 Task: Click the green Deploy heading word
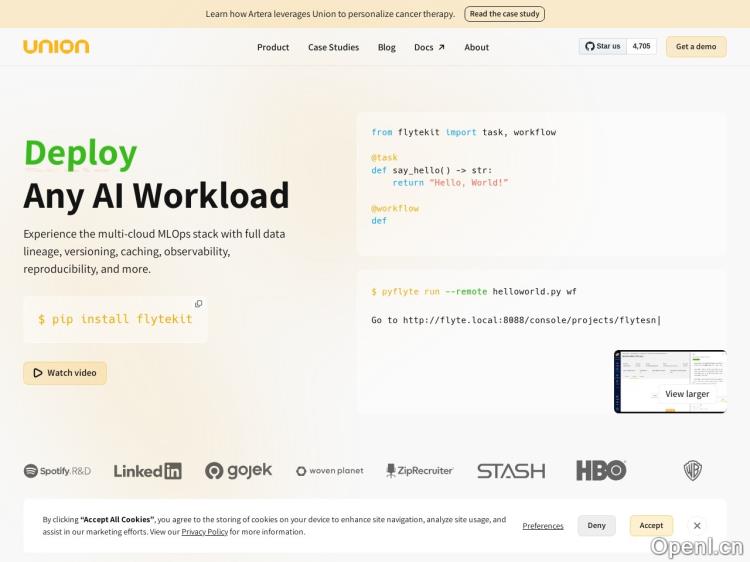(x=80, y=154)
